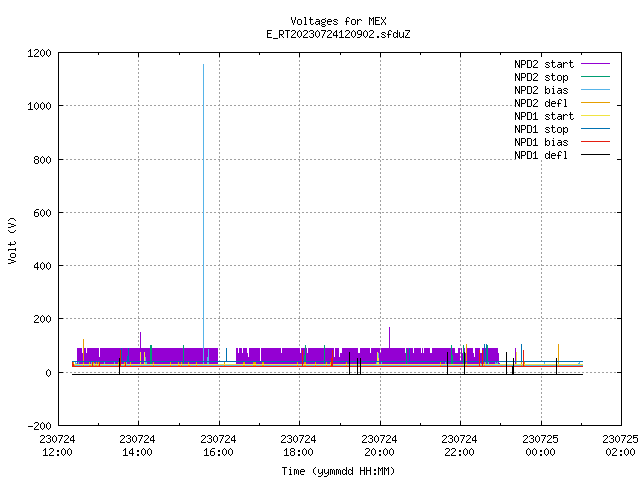
Task: Click the 'NPD2 stop' legend label
Action: pos(541,77)
